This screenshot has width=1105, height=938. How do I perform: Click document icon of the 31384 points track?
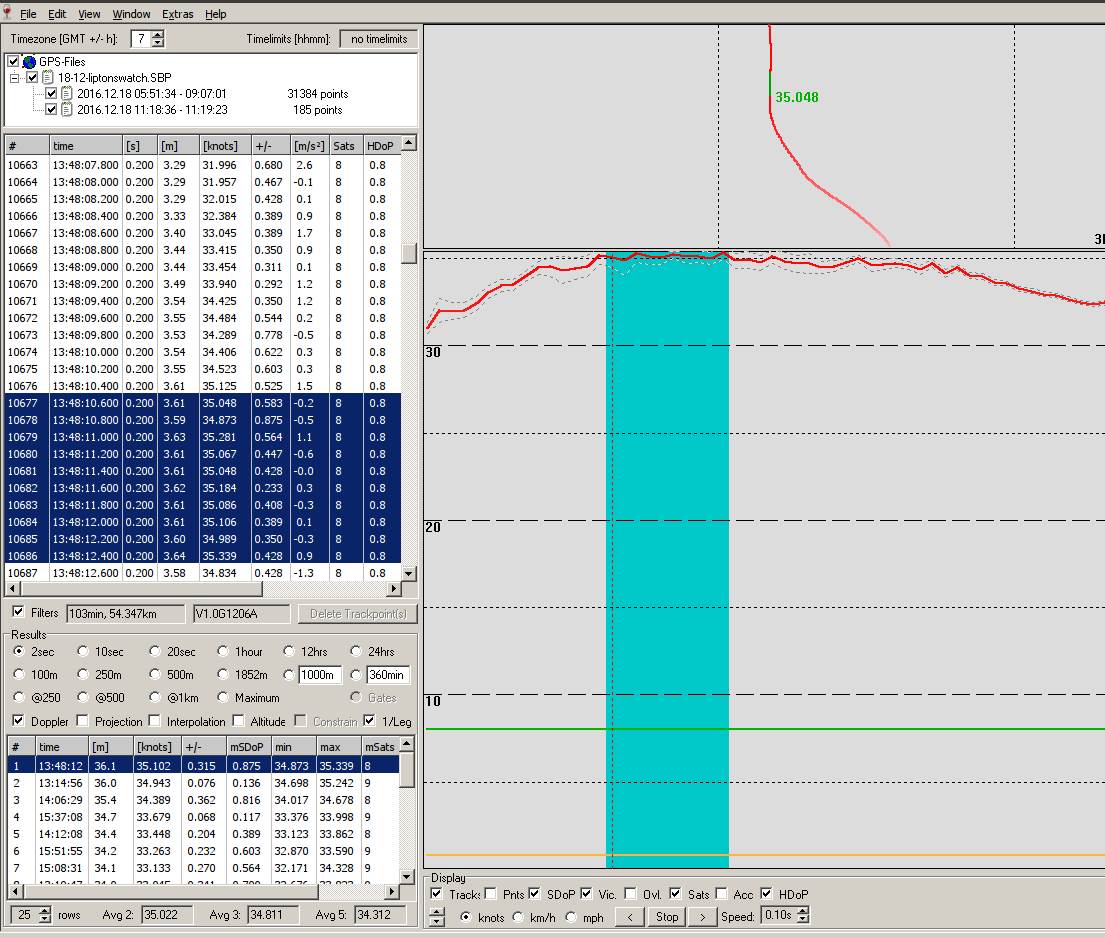pos(64,93)
